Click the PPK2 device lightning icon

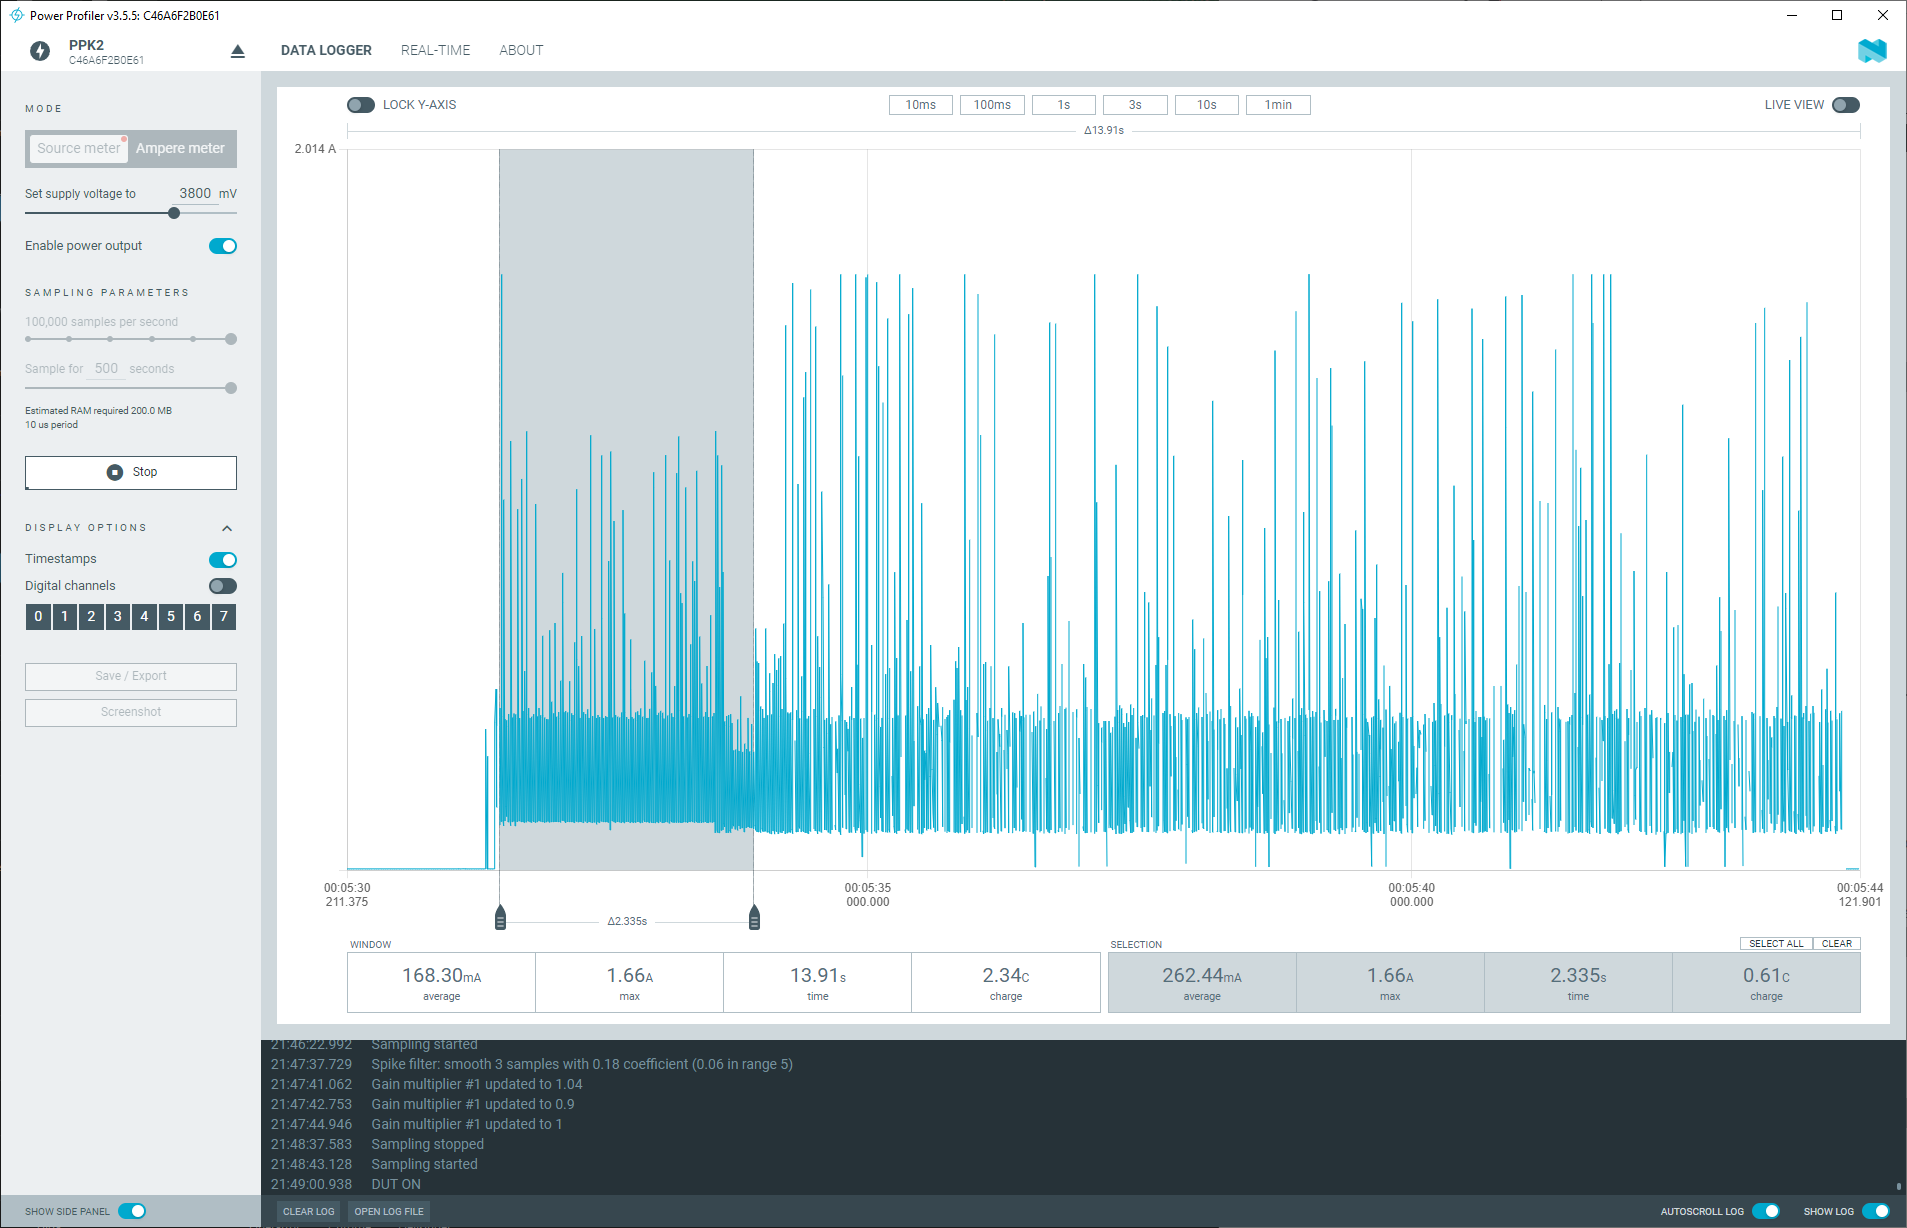pyautogui.click(x=40, y=51)
